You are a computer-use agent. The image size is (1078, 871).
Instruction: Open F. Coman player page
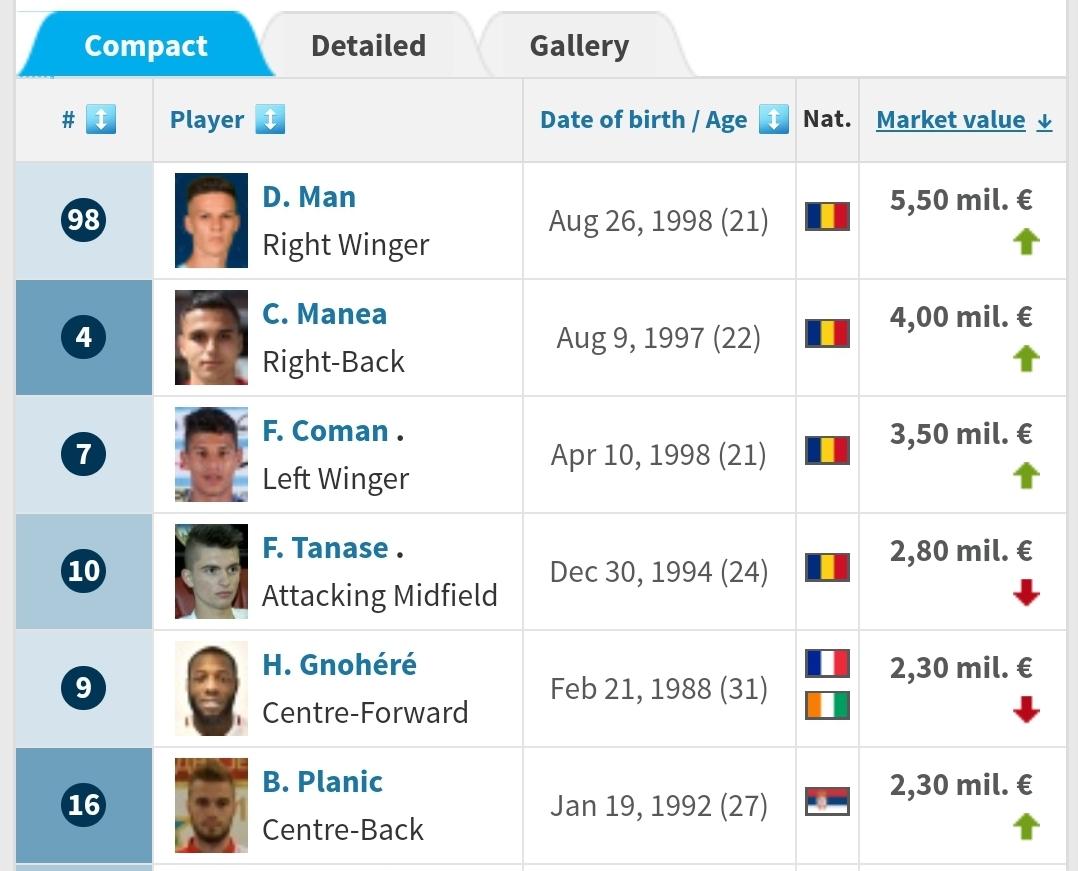325,431
